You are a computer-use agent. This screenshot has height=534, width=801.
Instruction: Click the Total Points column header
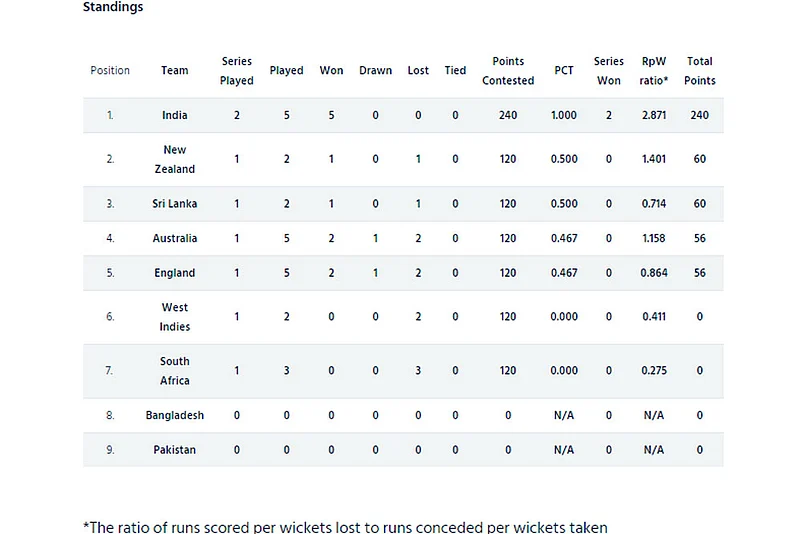pyautogui.click(x=700, y=71)
